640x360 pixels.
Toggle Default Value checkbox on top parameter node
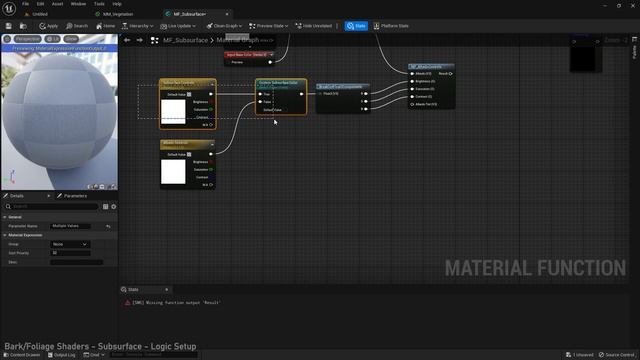point(189,94)
